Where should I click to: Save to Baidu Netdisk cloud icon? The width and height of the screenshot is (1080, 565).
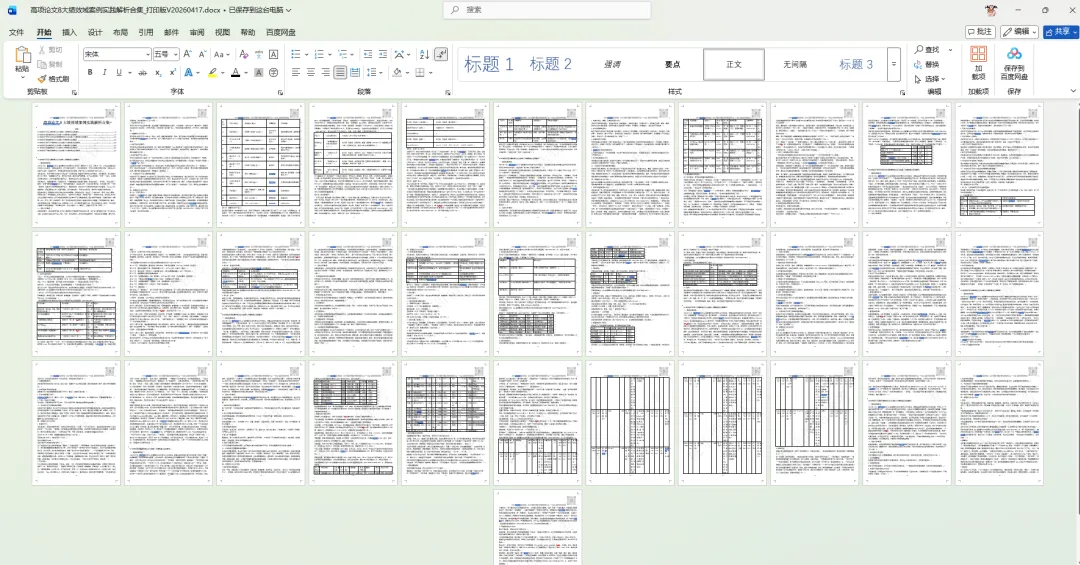(x=1014, y=54)
